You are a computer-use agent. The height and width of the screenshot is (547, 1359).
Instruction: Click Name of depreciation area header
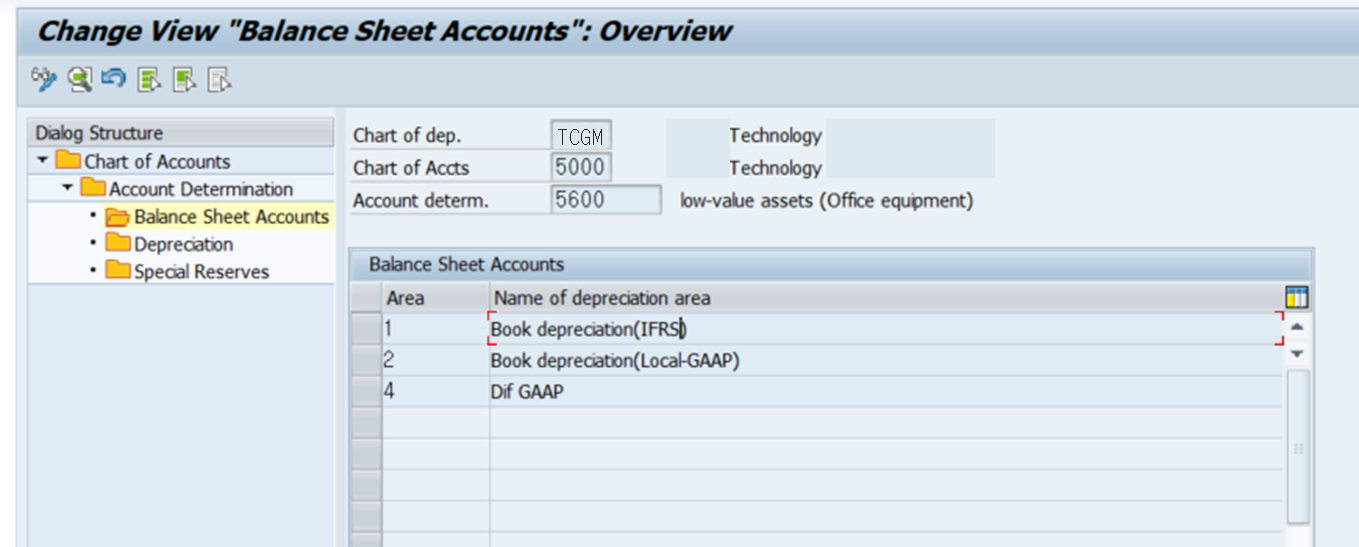(886, 298)
